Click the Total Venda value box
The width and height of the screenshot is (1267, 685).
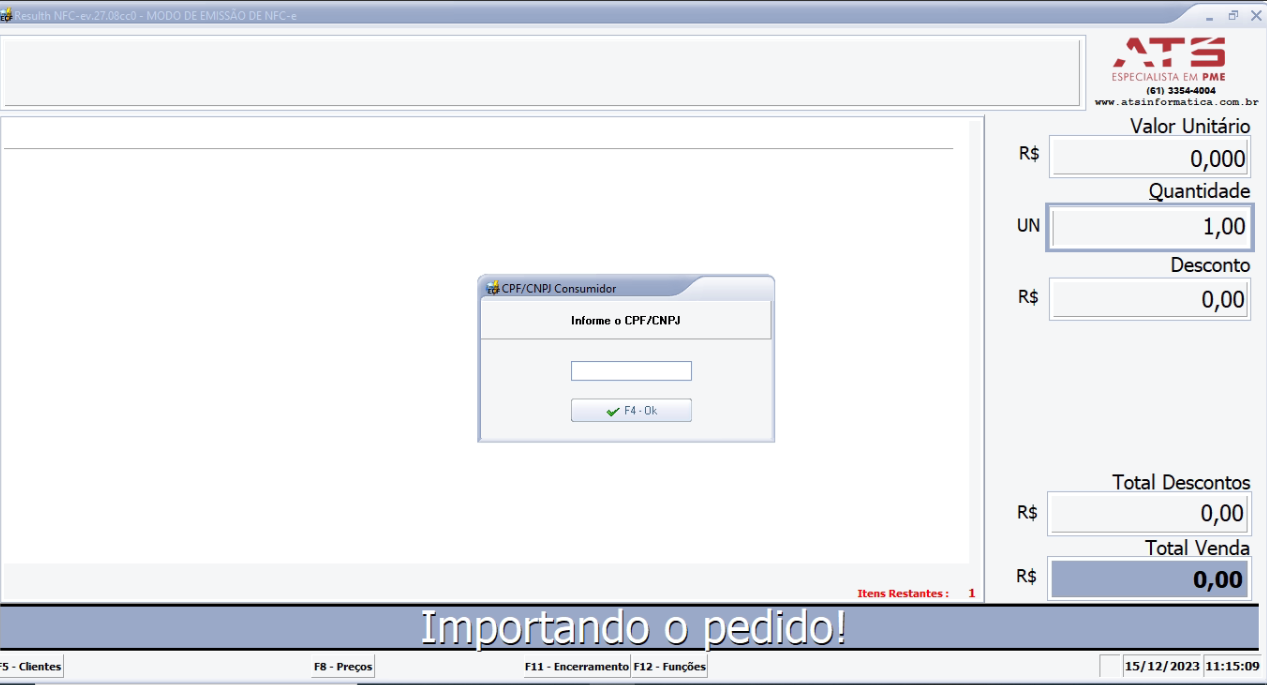point(1149,579)
